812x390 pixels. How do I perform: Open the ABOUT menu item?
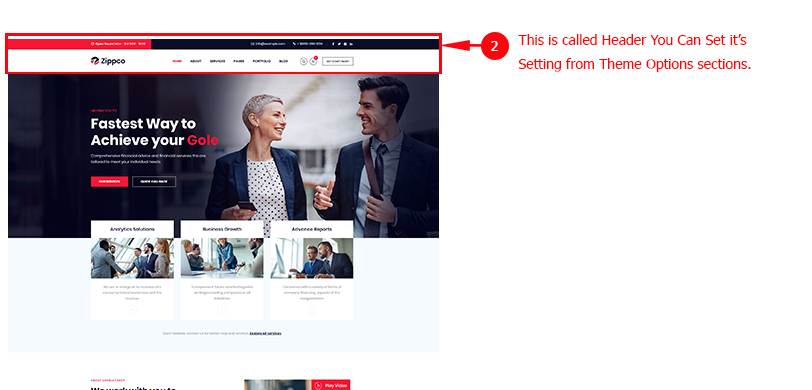coord(196,61)
